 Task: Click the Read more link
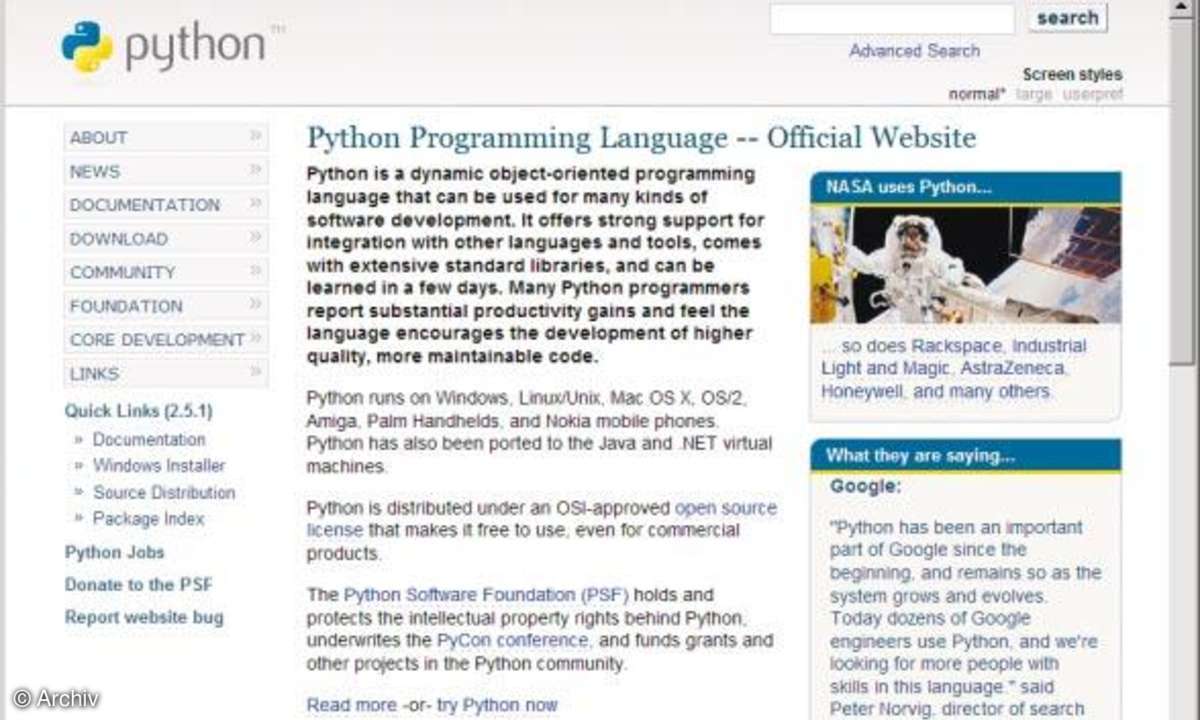click(351, 705)
